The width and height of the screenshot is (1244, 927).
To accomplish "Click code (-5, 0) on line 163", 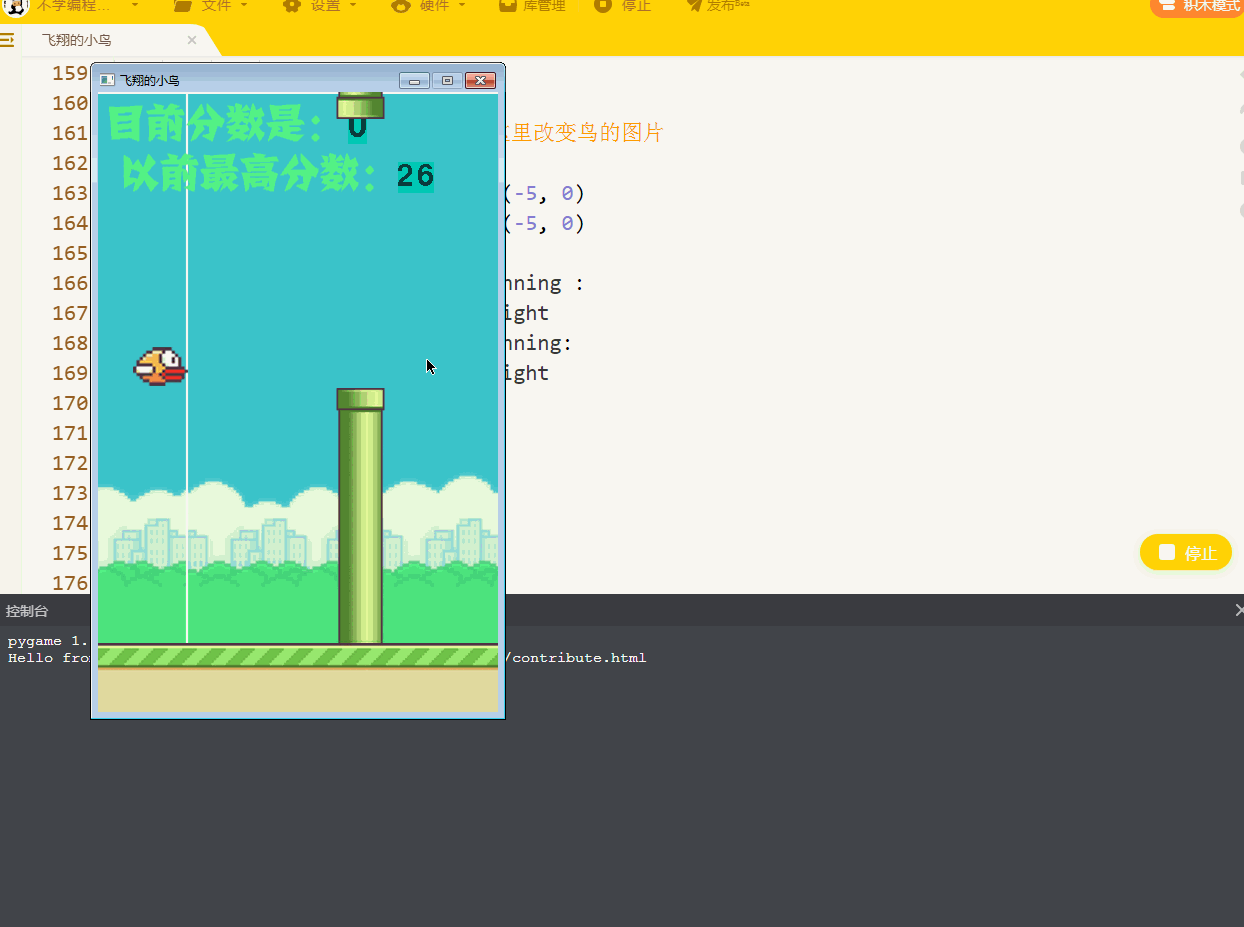I will (x=546, y=193).
